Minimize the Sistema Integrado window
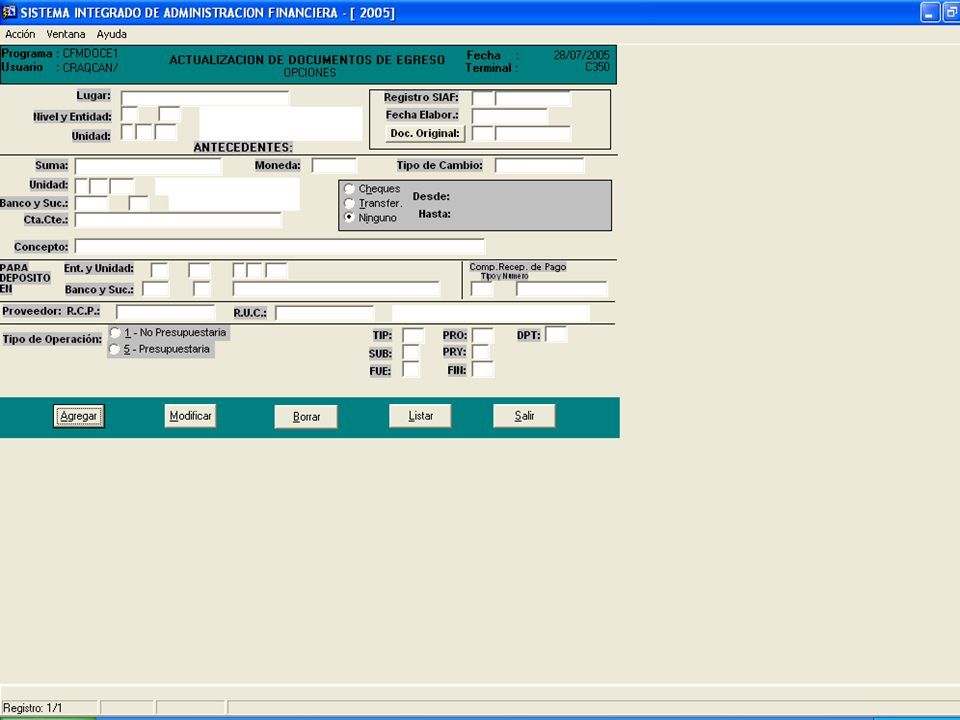 [929, 12]
